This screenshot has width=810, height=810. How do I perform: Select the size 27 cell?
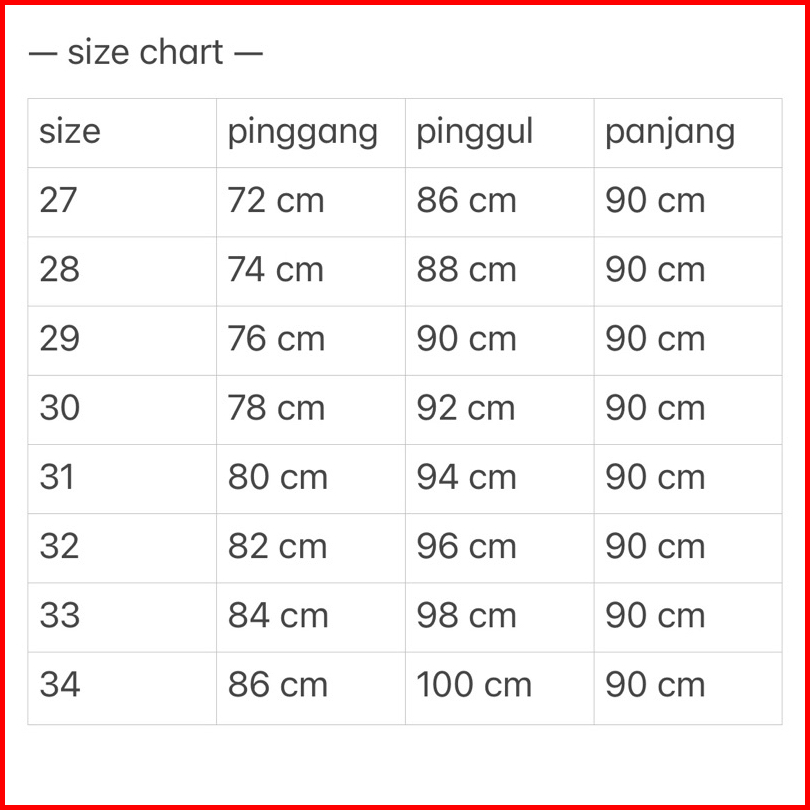coord(58,201)
